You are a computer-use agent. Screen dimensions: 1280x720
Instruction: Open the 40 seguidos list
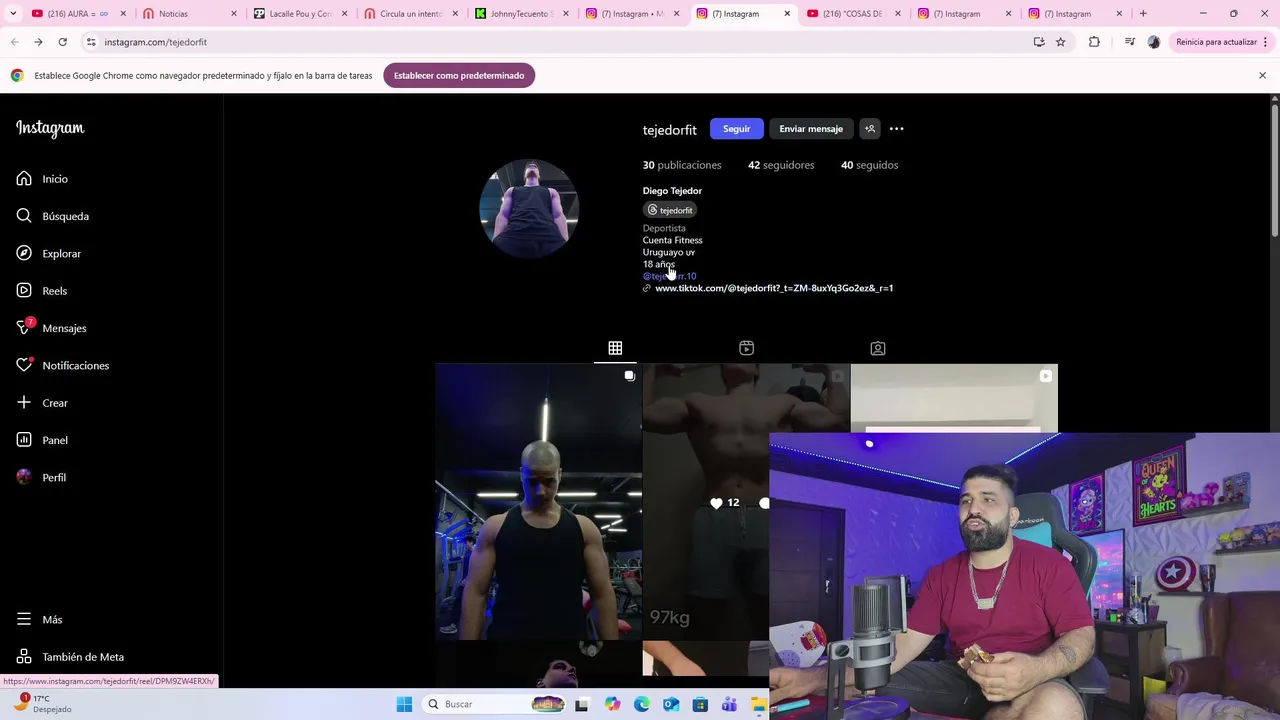click(x=869, y=165)
